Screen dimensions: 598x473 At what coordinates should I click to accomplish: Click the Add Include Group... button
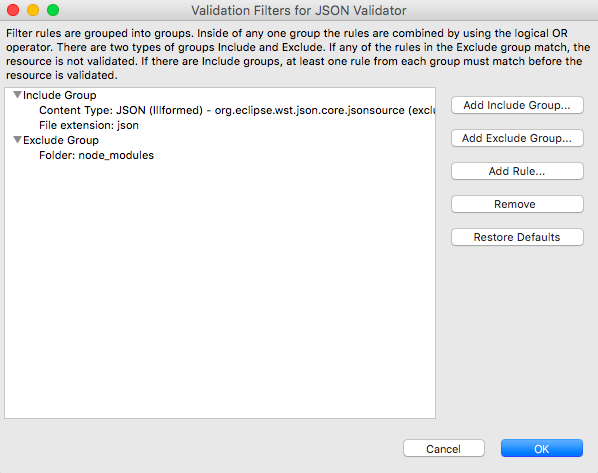click(x=517, y=105)
